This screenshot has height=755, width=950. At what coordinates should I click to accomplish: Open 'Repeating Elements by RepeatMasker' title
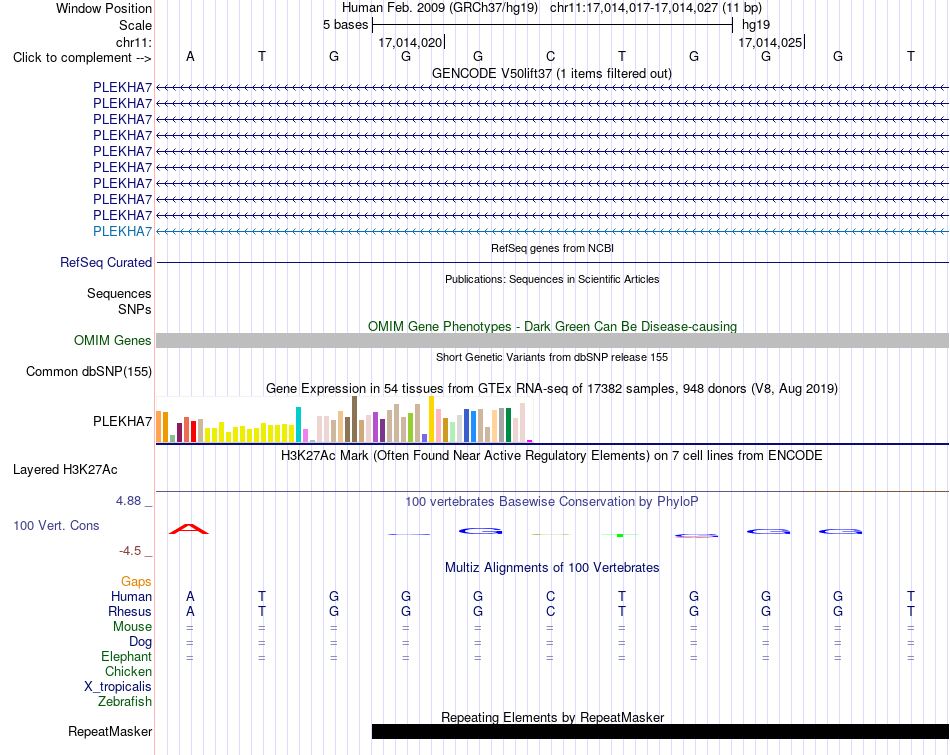pyautogui.click(x=552, y=717)
